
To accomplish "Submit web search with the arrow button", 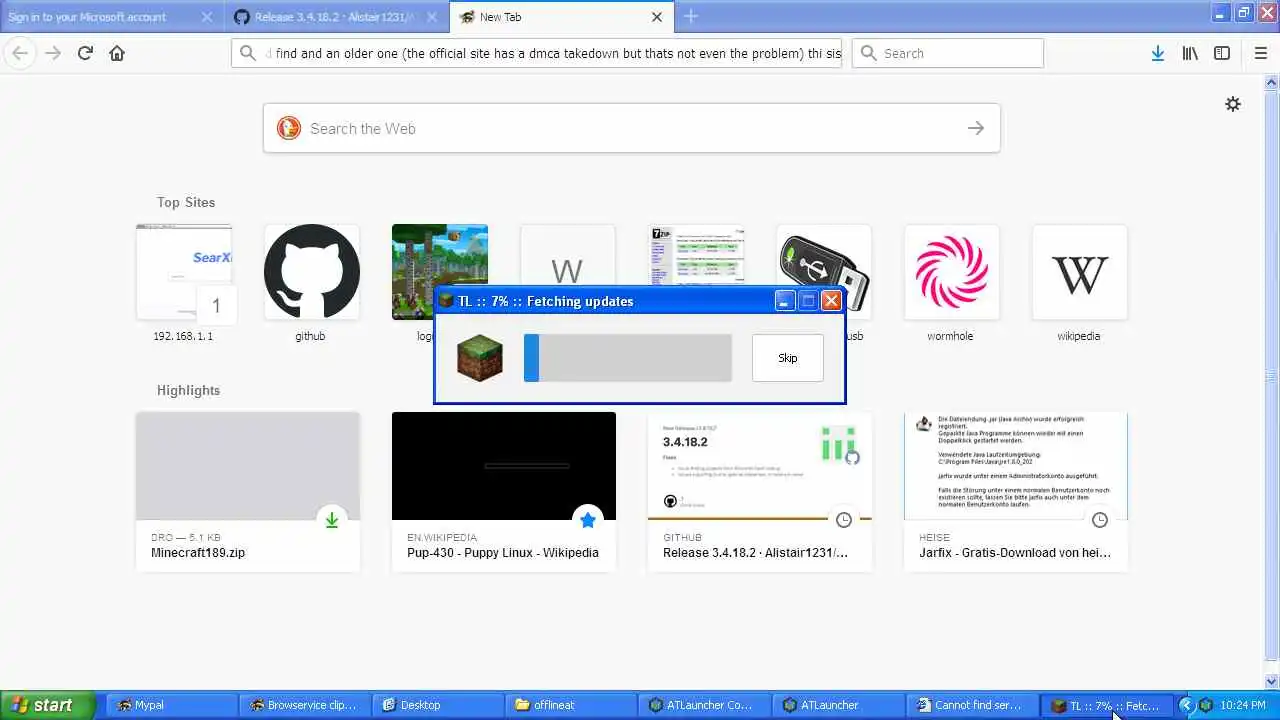I will [975, 128].
